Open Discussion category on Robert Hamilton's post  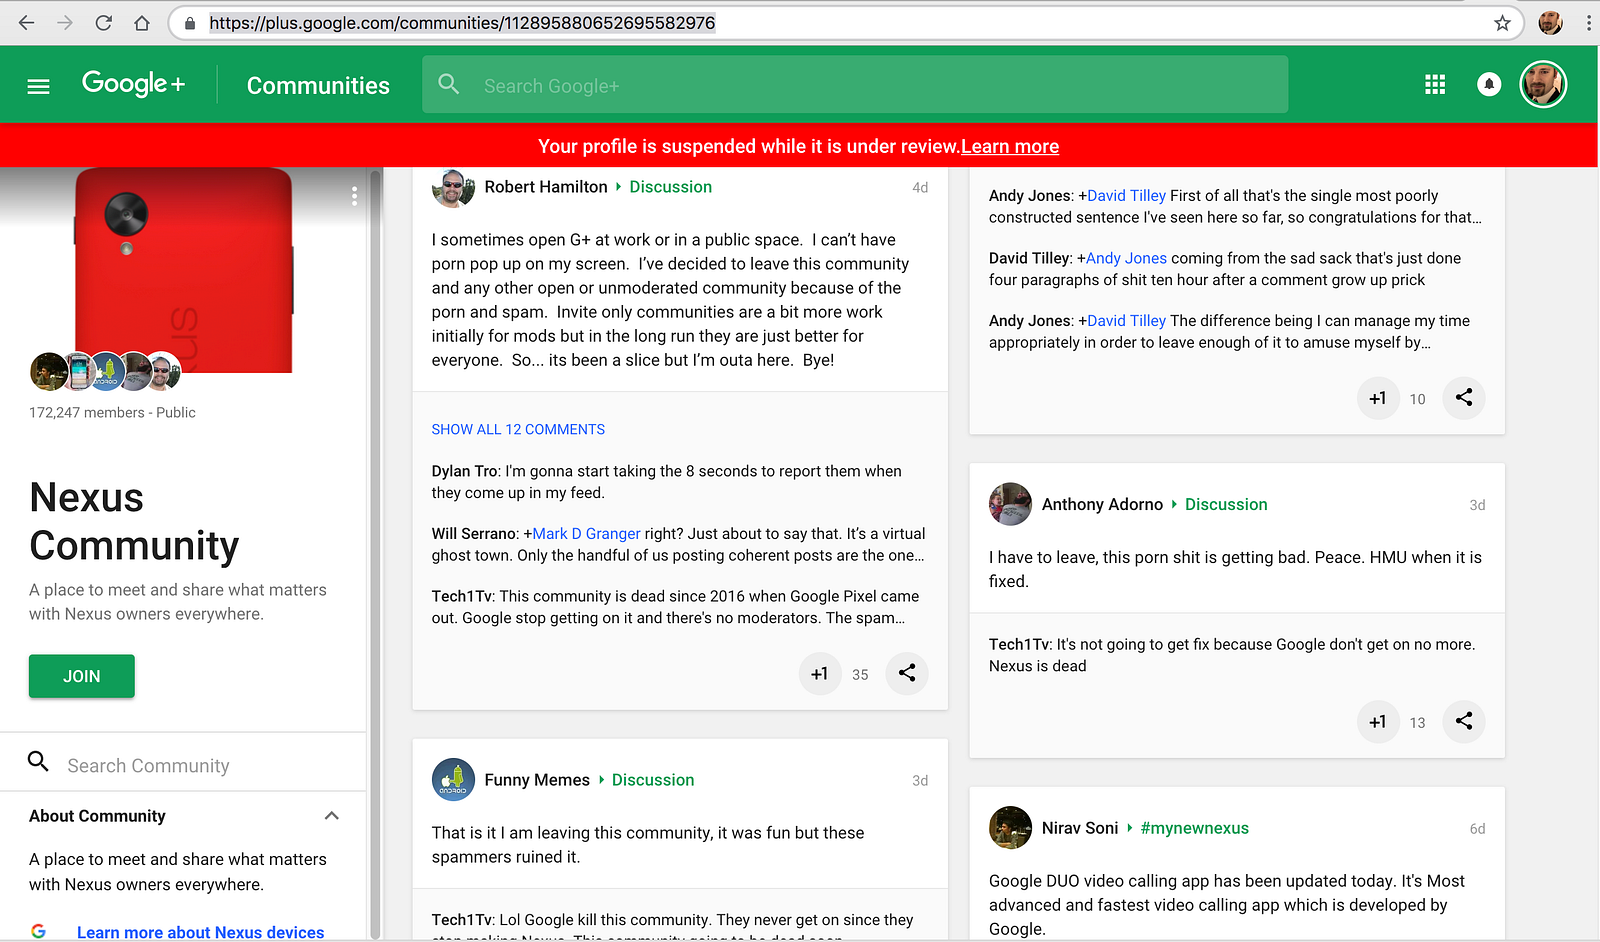(x=670, y=187)
